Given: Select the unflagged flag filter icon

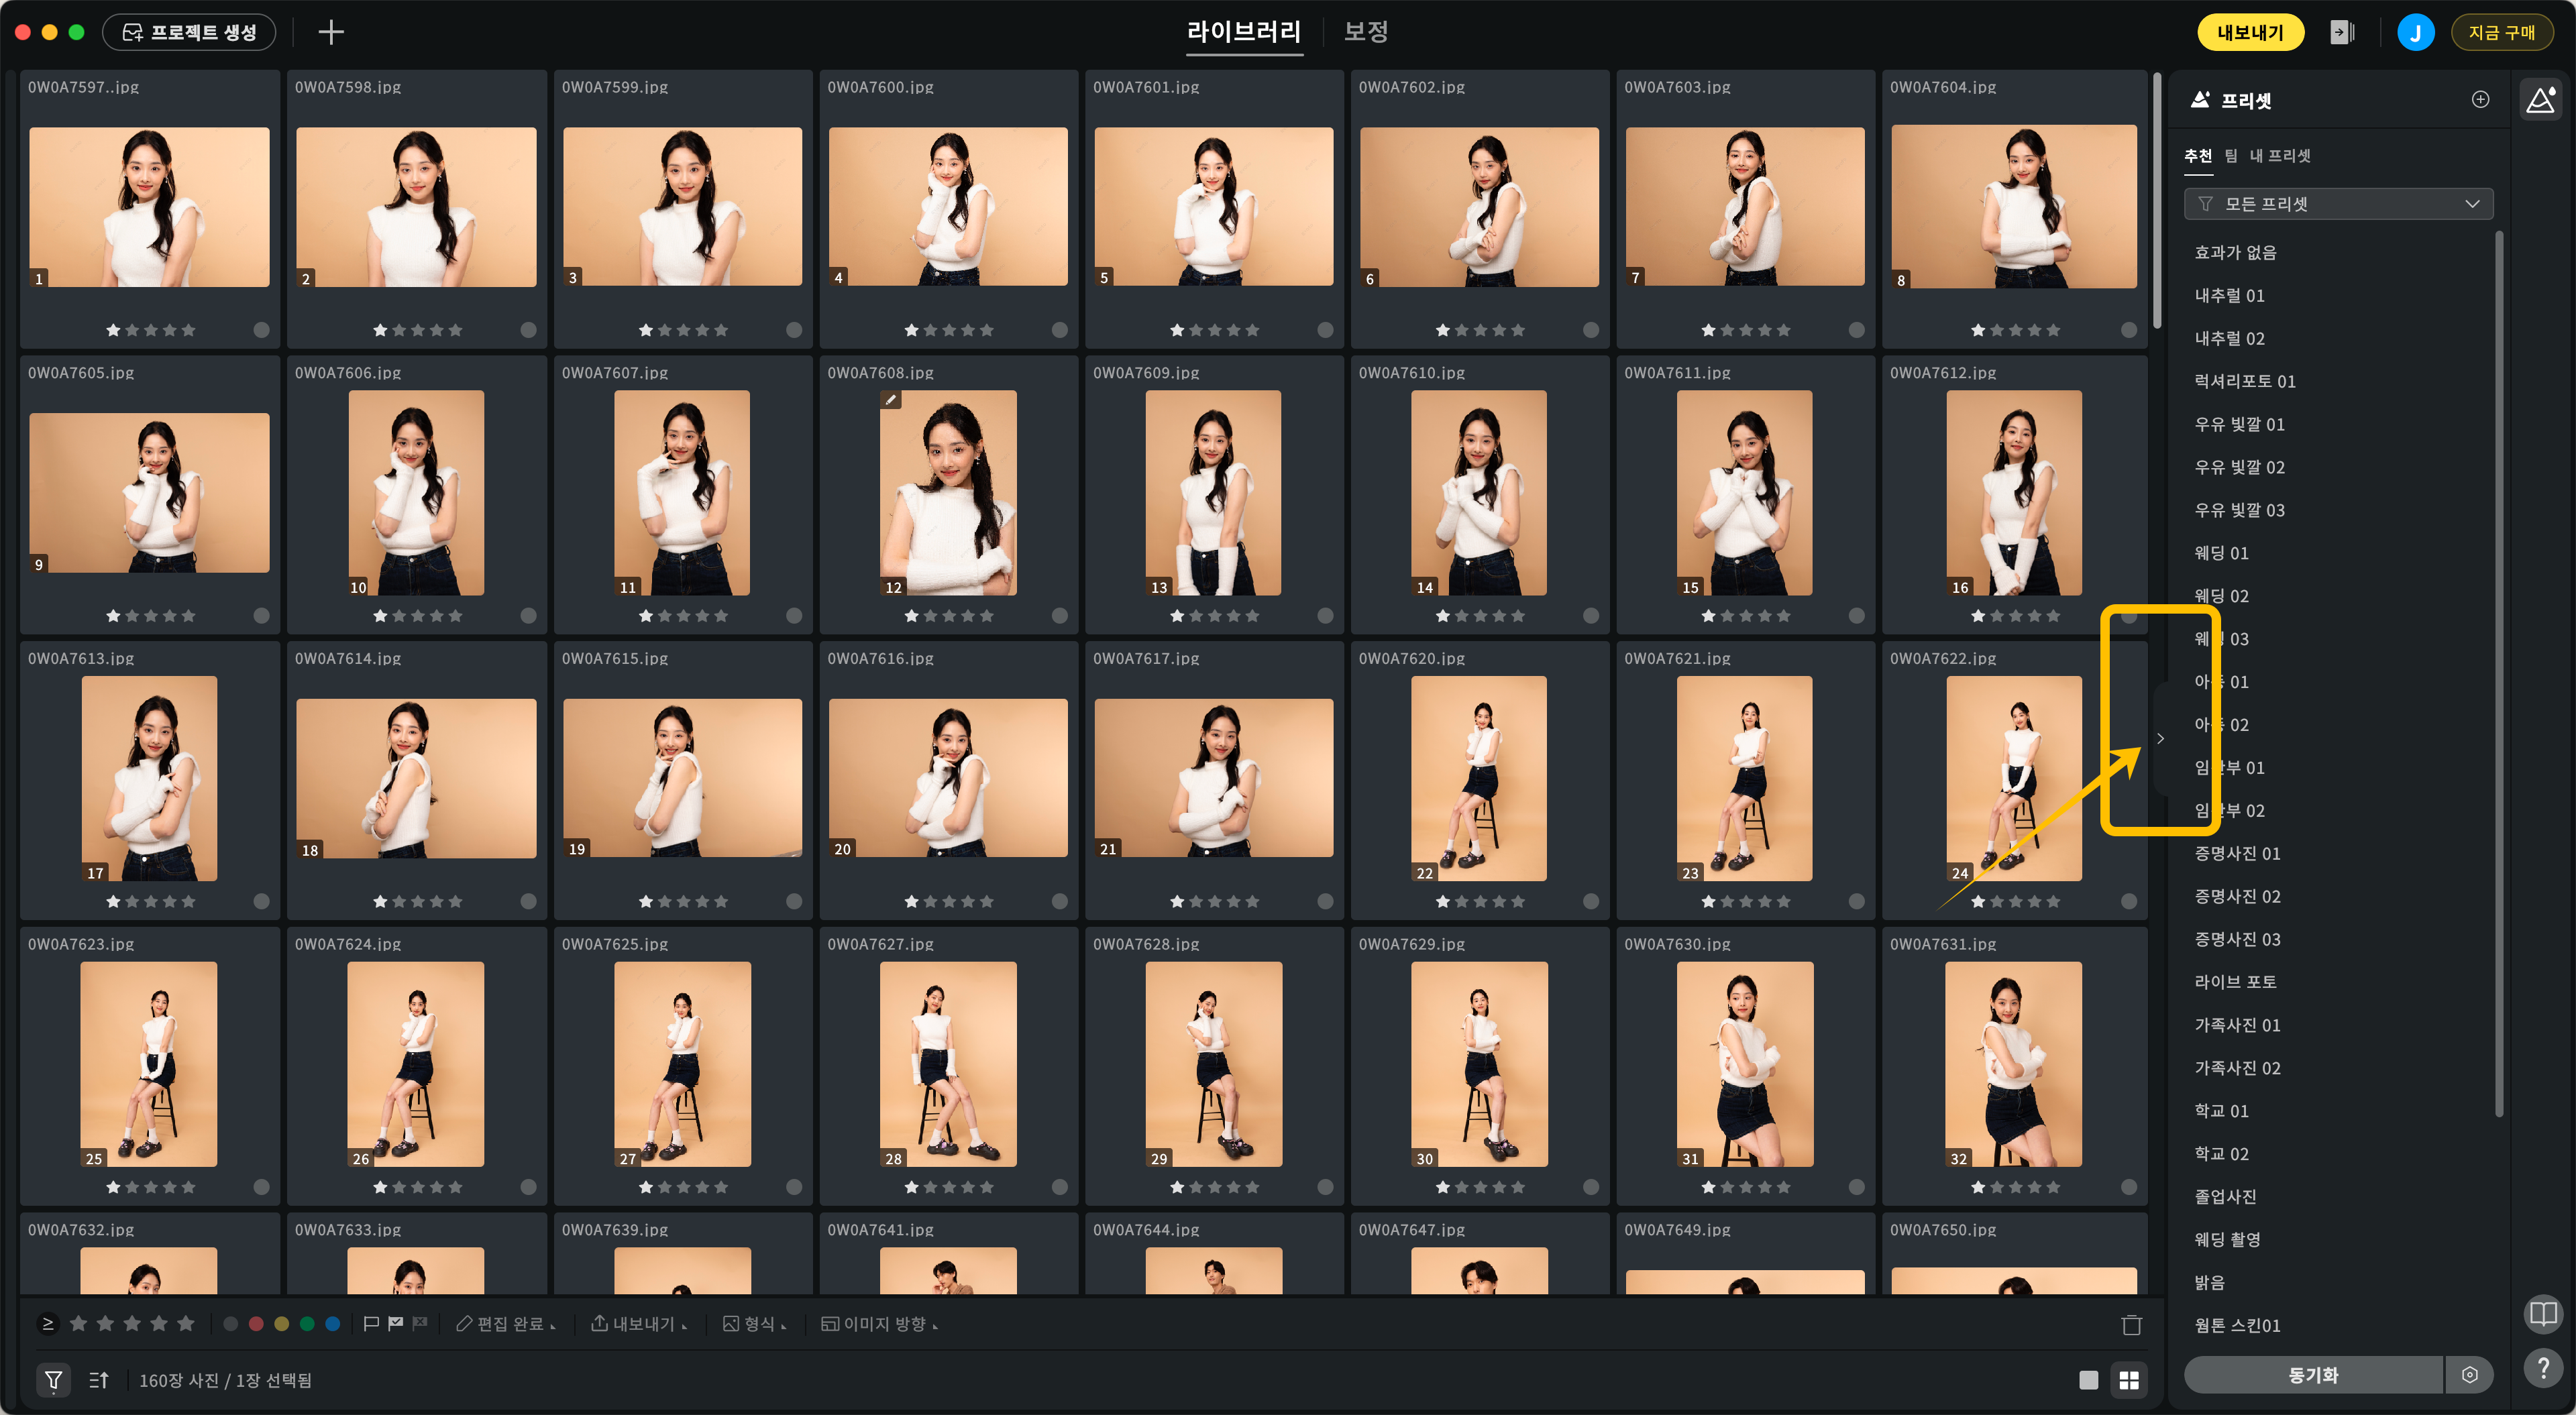Looking at the screenshot, I should tap(371, 1323).
